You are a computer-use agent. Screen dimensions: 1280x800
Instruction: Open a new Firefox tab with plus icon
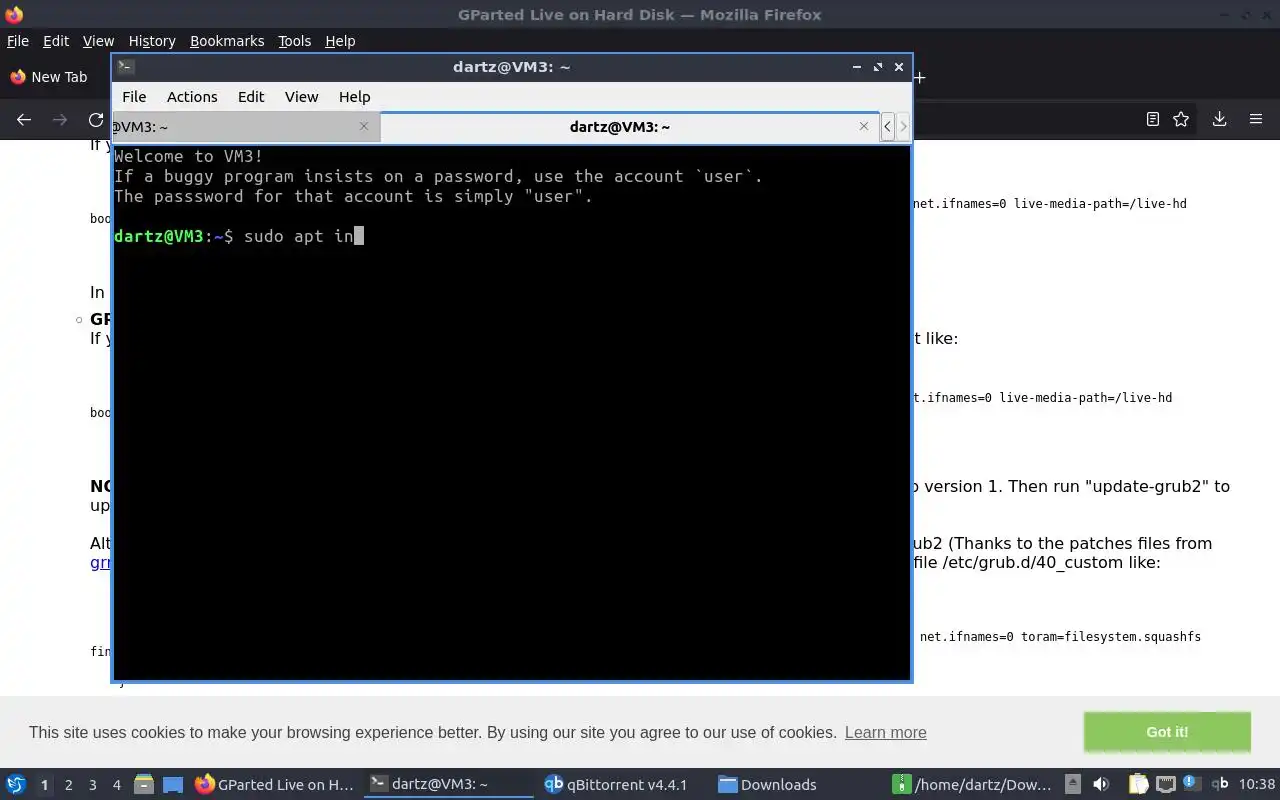pos(919,77)
